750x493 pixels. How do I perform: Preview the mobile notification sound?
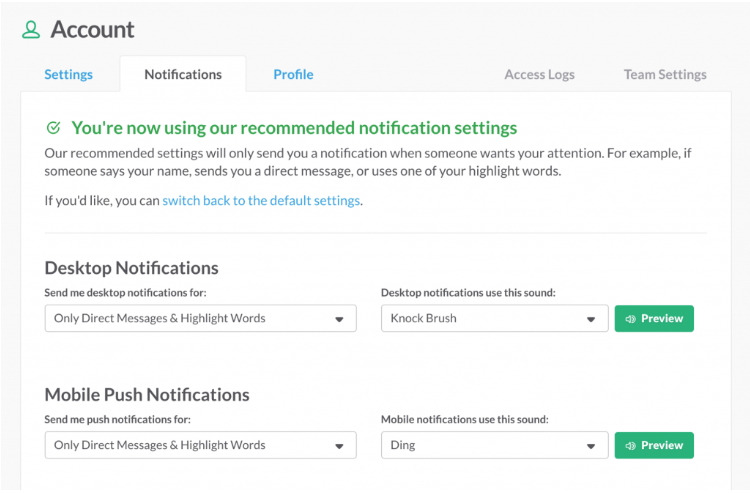click(x=654, y=445)
